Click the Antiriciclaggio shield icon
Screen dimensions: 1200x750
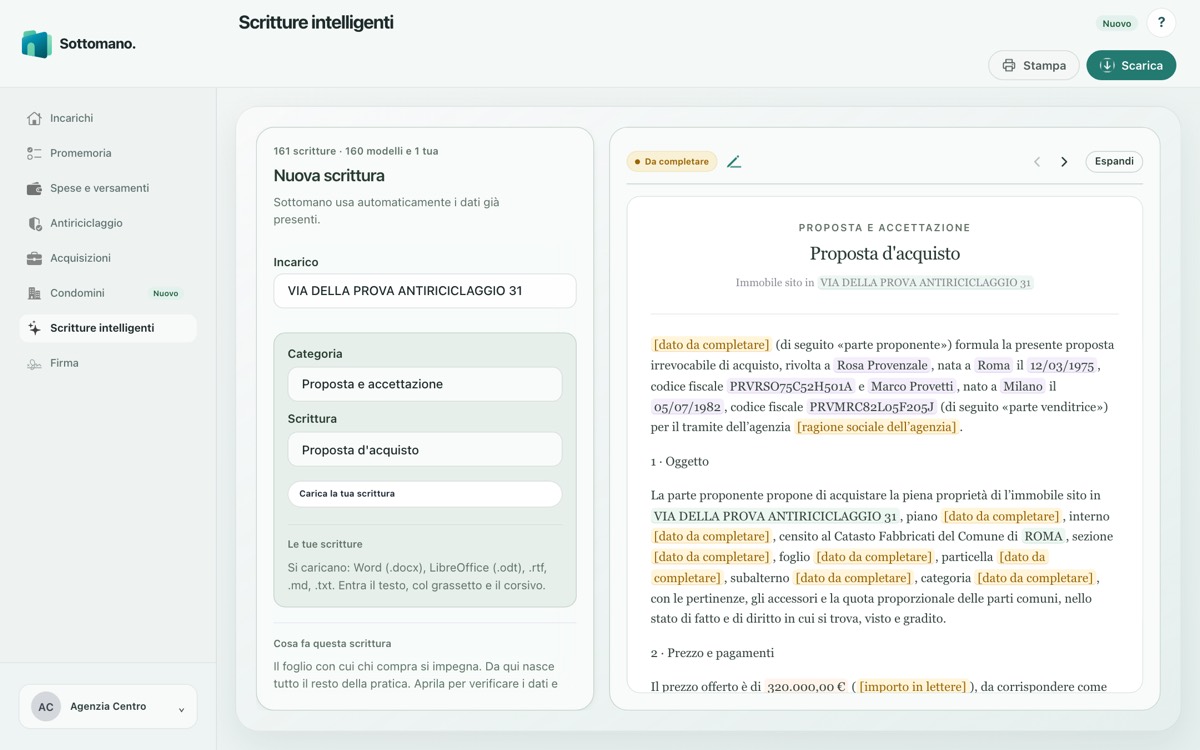click(35, 223)
